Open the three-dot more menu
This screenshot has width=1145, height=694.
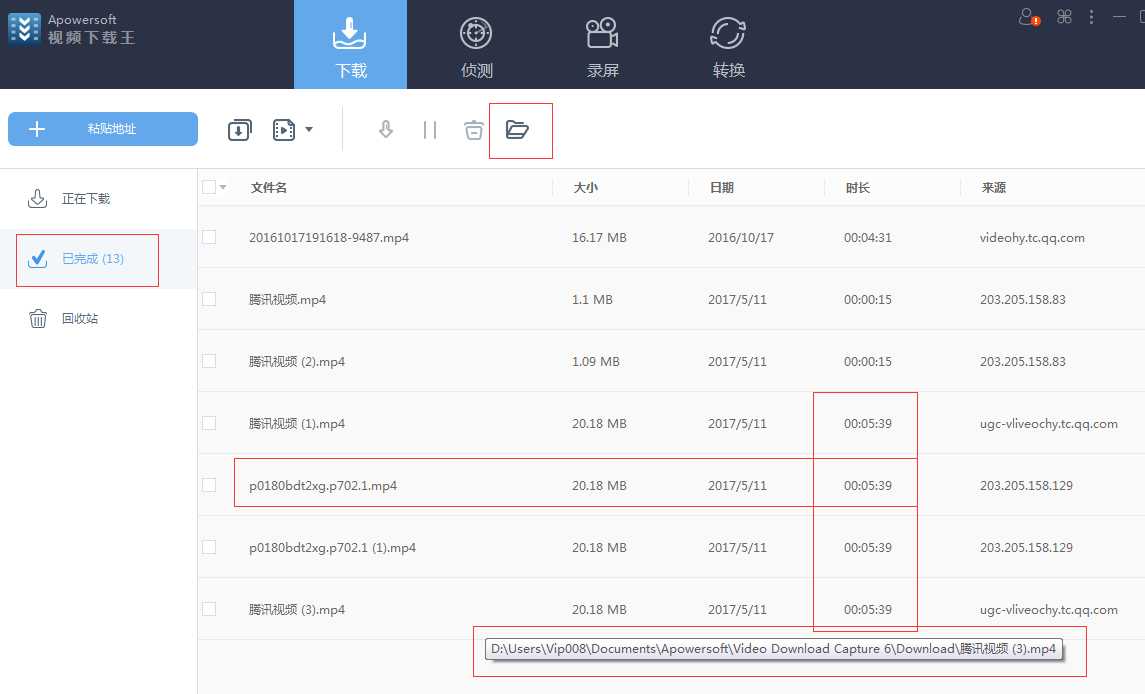1091,17
